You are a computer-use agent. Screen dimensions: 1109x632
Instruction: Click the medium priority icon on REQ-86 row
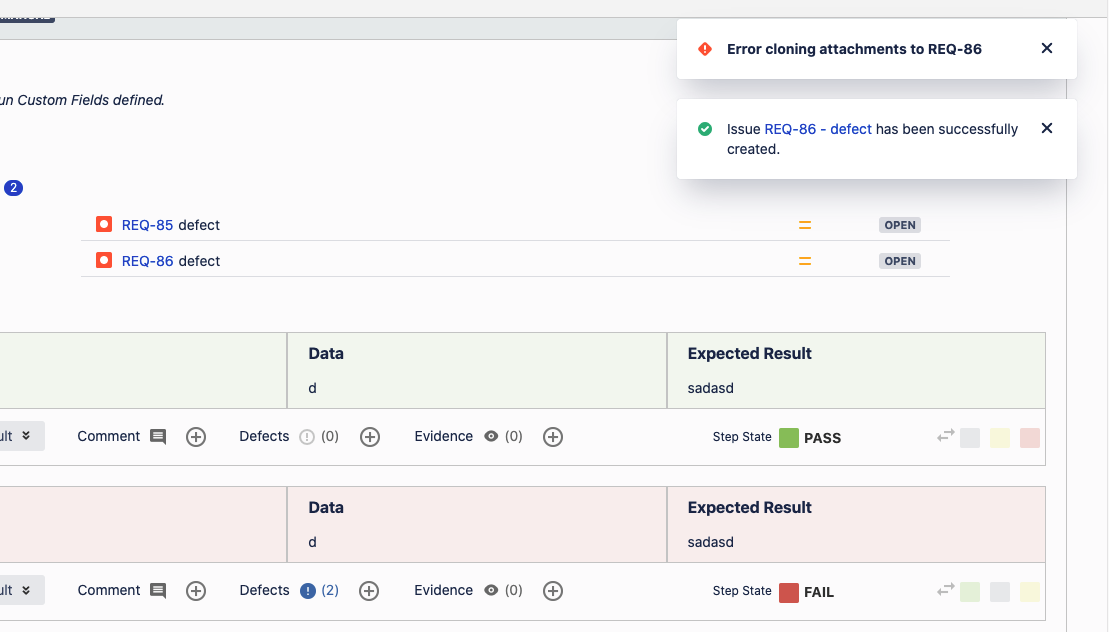[804, 260]
